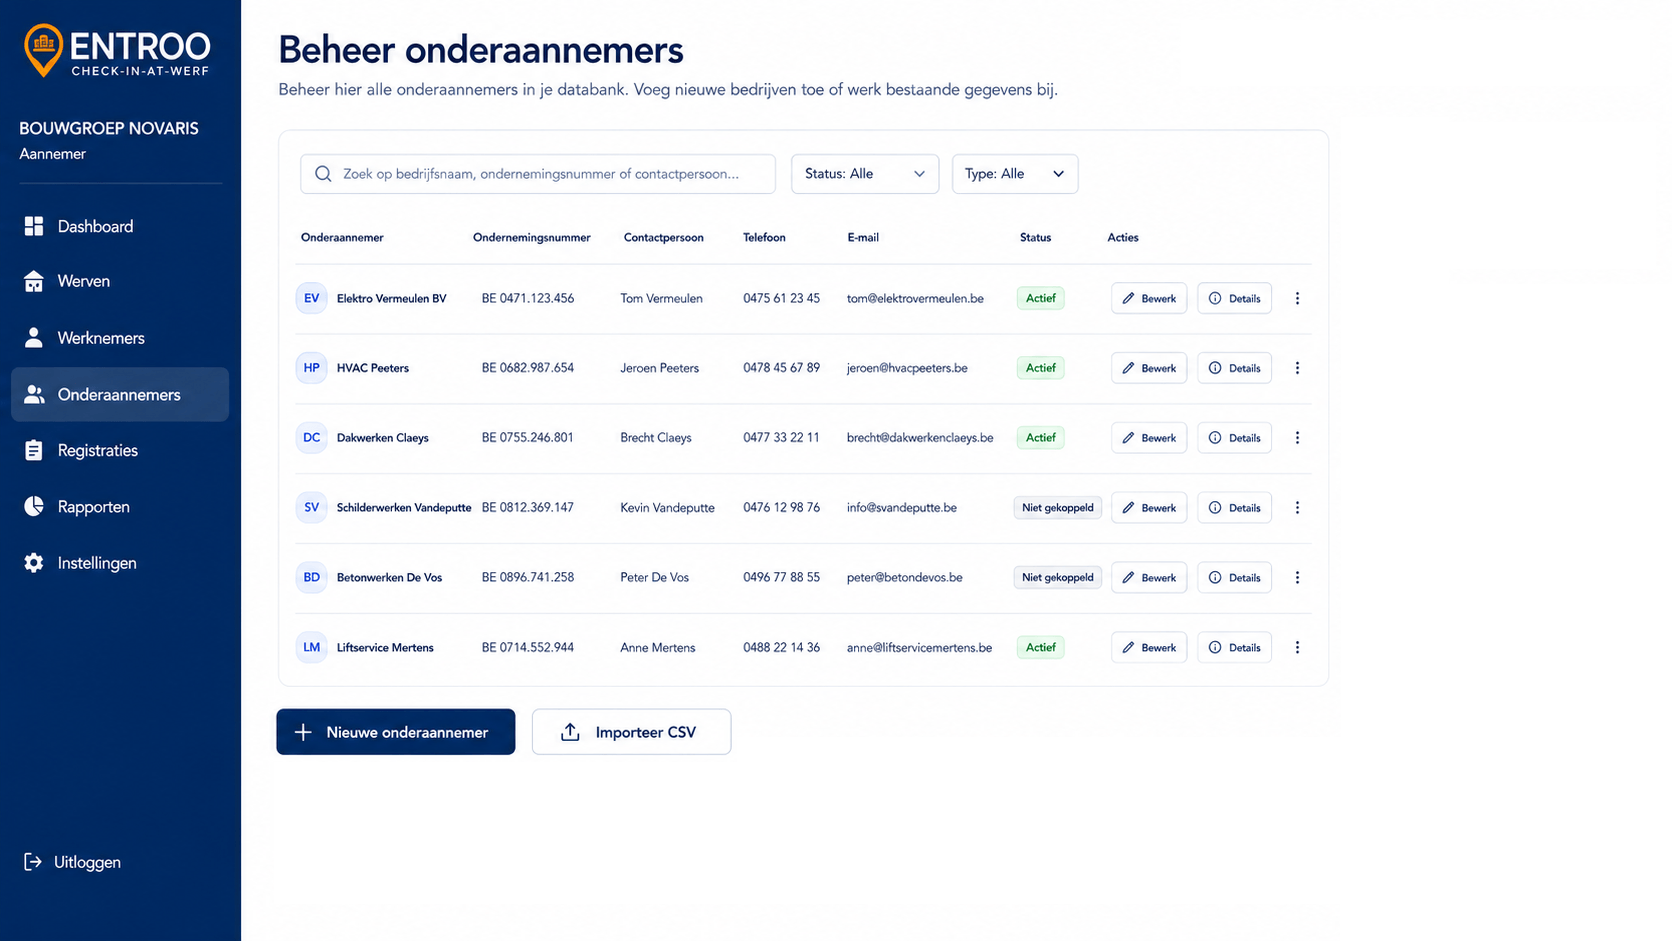Viewport: 1672px width, 941px height.
Task: Click the company name Liftservice Mertens
Action: tap(385, 648)
